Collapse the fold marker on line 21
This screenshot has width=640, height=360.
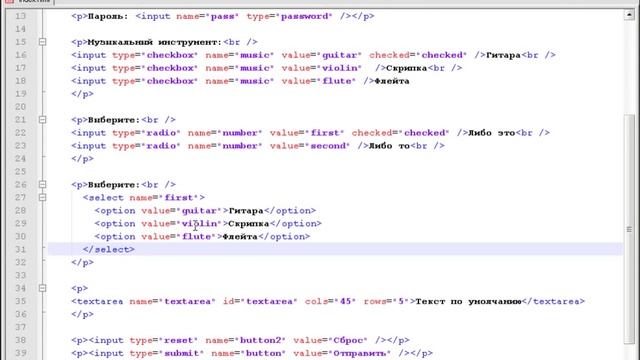click(x=42, y=120)
